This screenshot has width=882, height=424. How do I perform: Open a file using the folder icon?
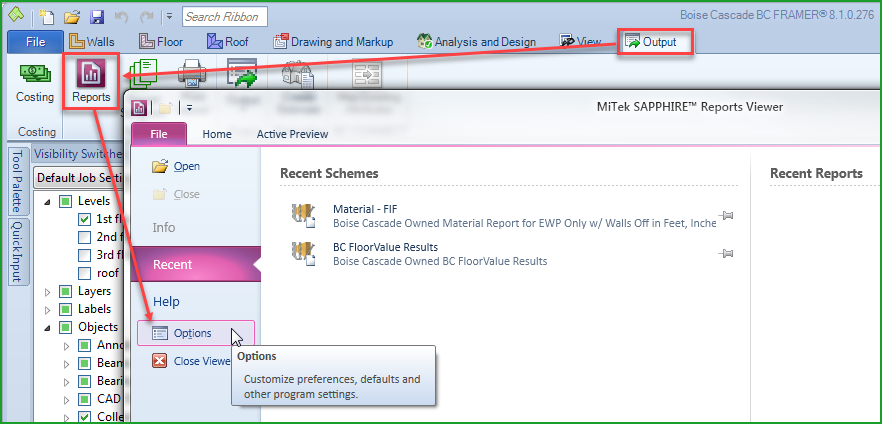point(71,17)
